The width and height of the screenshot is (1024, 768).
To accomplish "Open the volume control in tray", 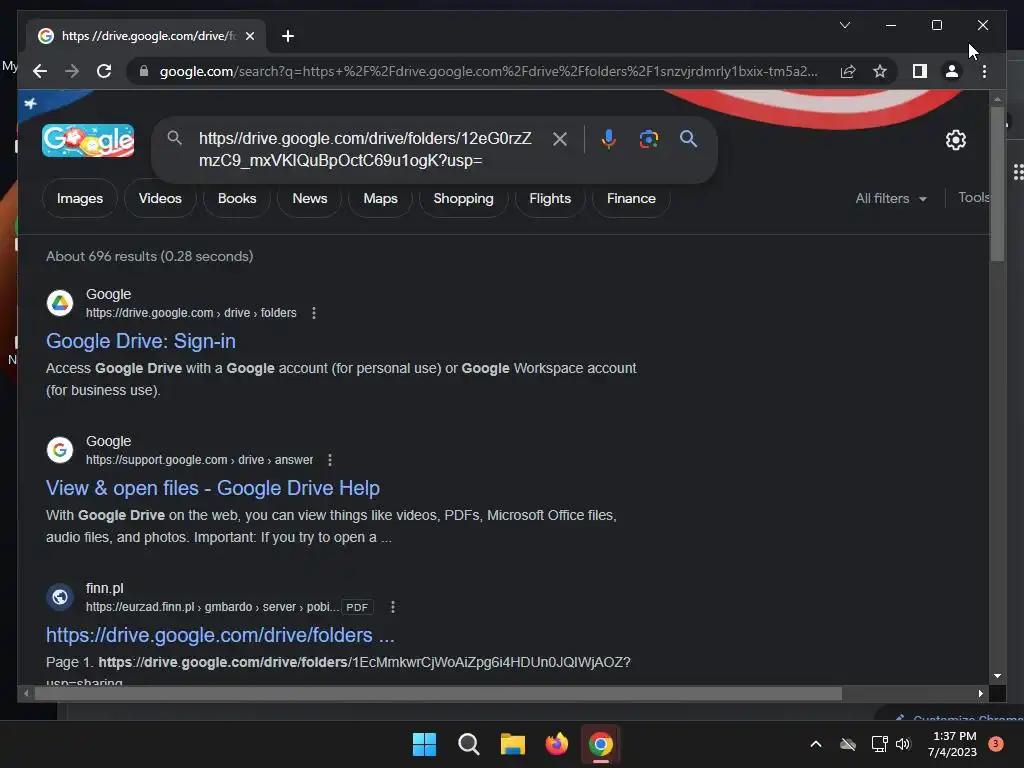I will click(903, 744).
